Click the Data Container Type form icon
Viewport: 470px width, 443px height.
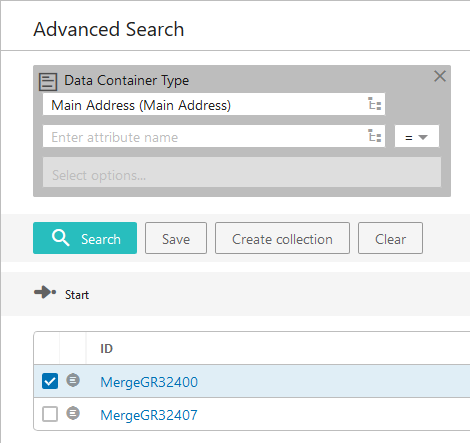48,82
